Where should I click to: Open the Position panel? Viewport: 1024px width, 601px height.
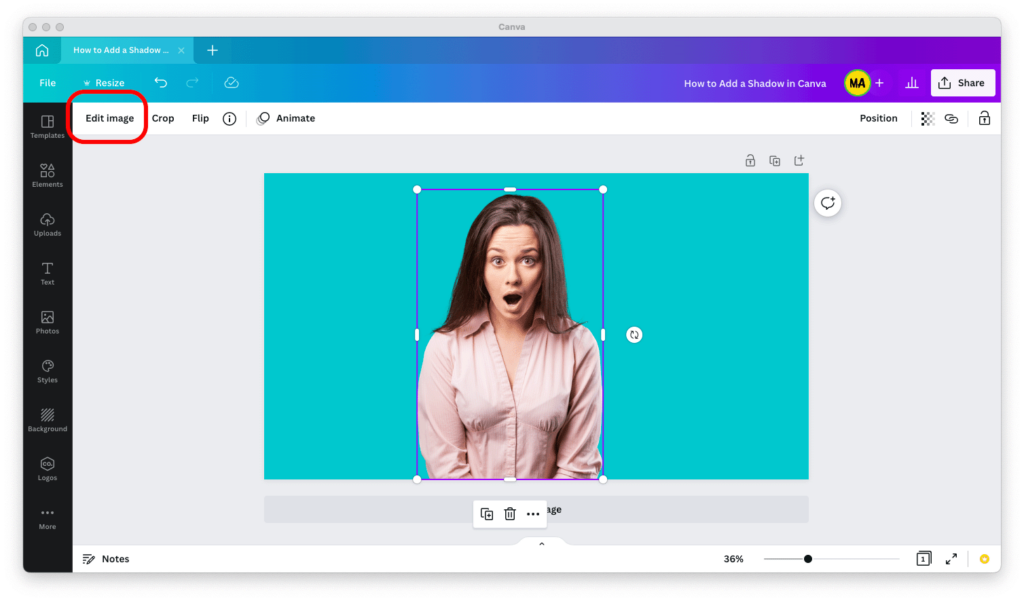(x=878, y=118)
